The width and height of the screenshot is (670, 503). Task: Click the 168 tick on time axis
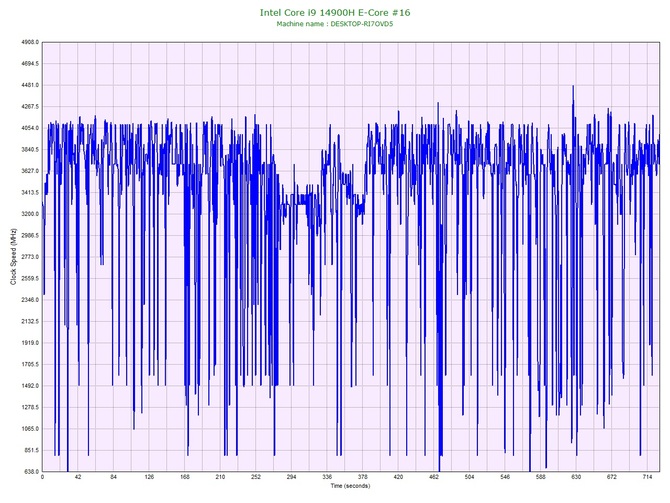tap(185, 477)
